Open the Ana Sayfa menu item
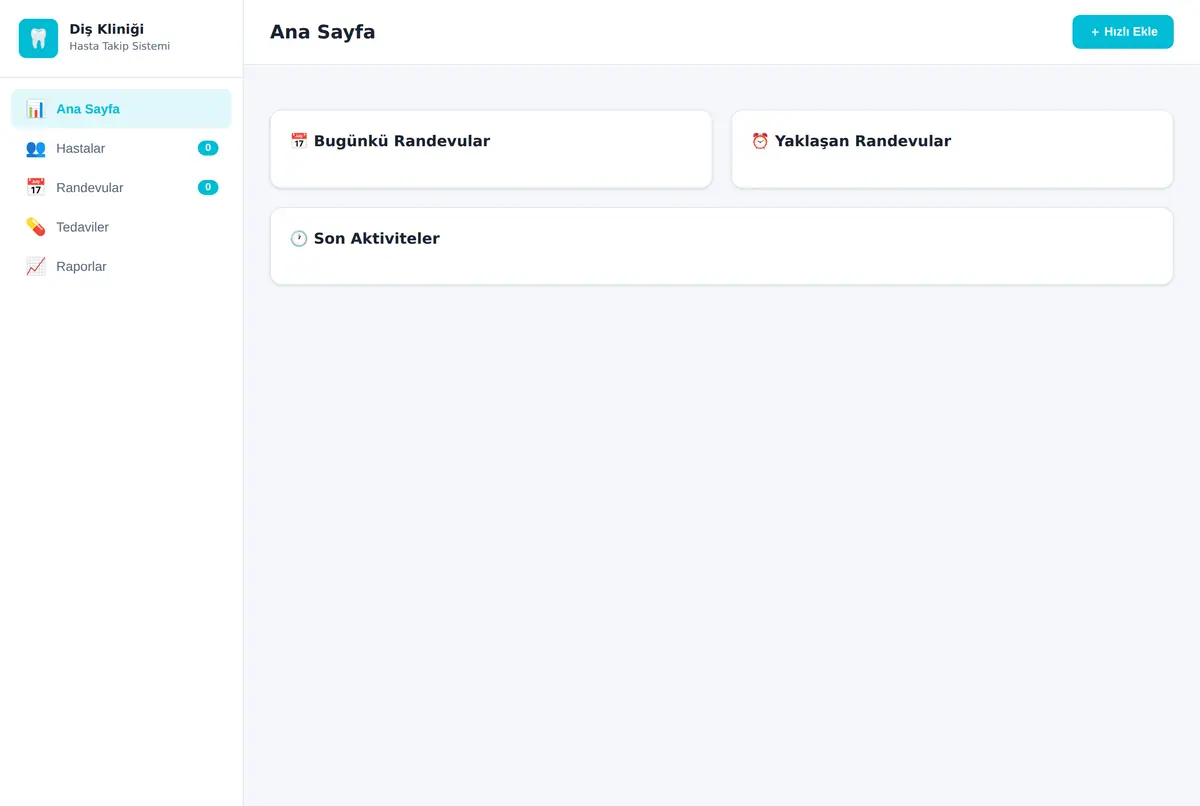 pyautogui.click(x=121, y=109)
